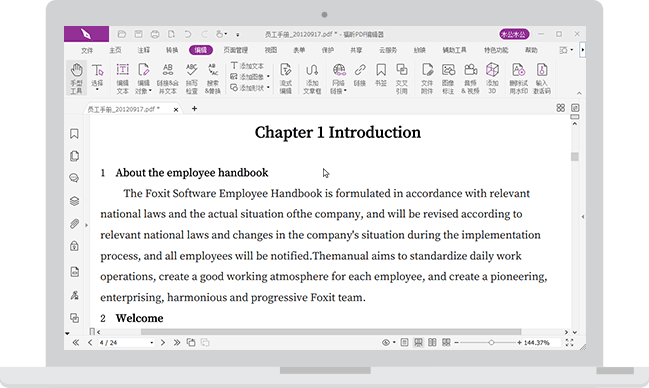The width and height of the screenshot is (649, 388).
Task: Open the bookmarks panel in left sidebar
Action: (74, 134)
